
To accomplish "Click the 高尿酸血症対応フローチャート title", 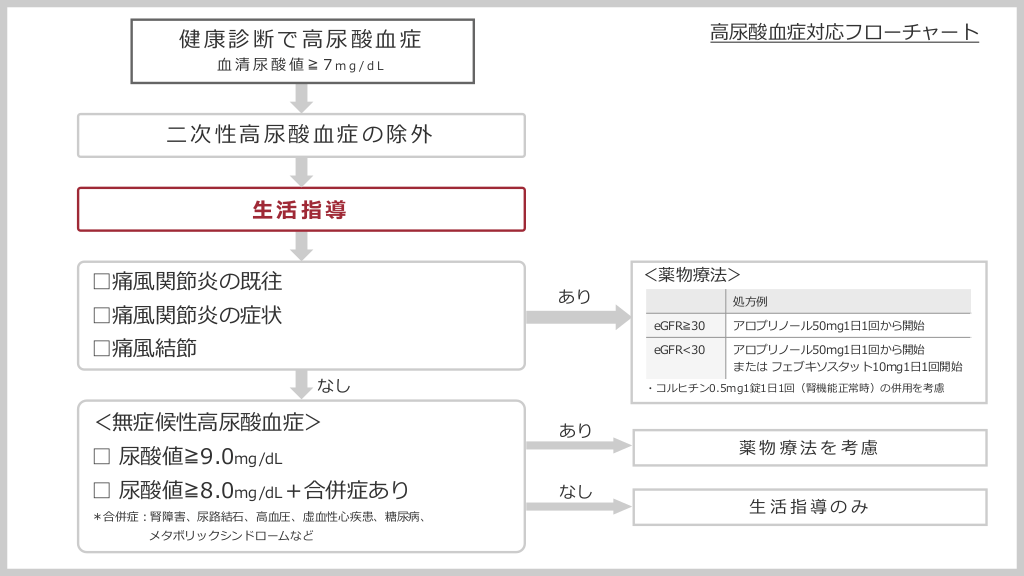I will pos(844,32).
